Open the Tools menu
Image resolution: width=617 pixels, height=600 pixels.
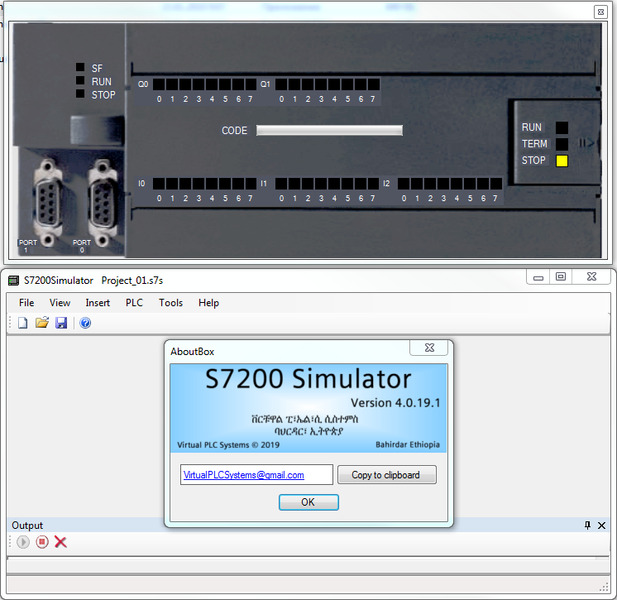point(171,303)
